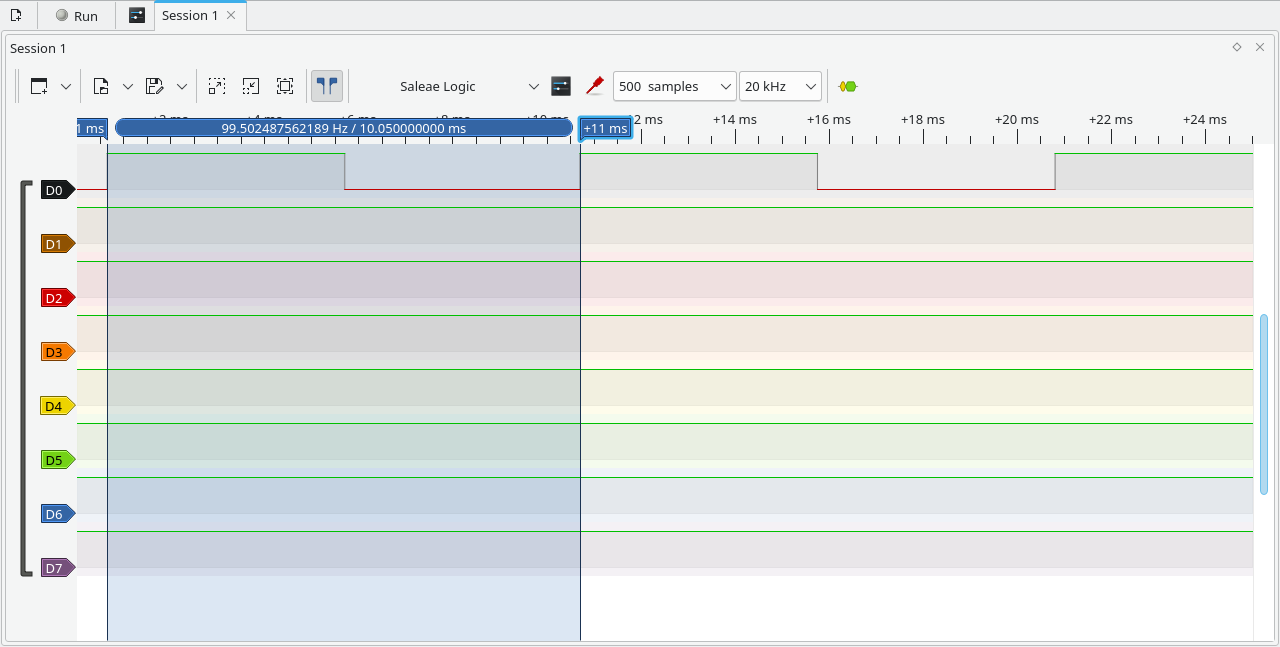Click the zoom-in toolbar icon
The width and height of the screenshot is (1280, 647).
[217, 86]
